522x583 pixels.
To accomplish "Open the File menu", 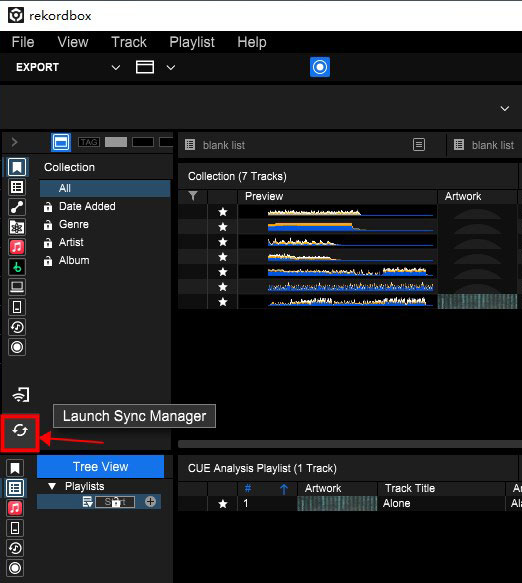I will pyautogui.click(x=23, y=42).
